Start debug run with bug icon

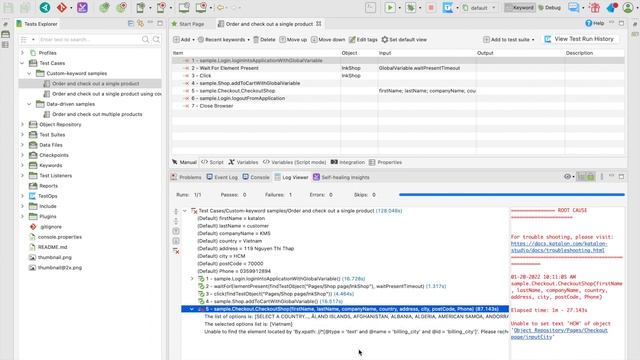[x=410, y=7]
